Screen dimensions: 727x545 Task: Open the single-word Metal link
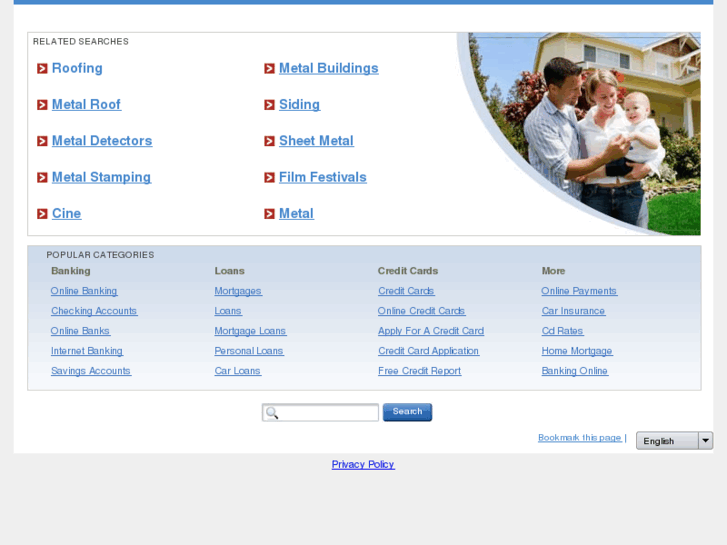[x=296, y=213]
